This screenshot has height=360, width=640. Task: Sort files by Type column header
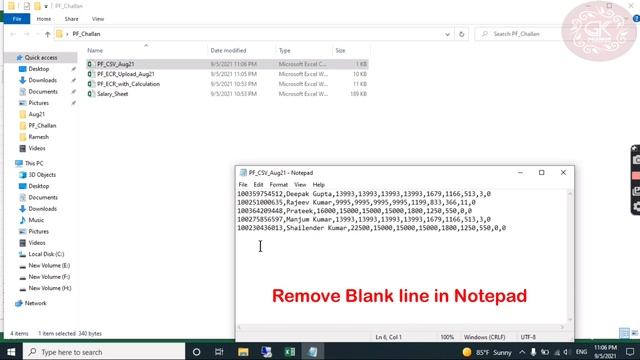point(284,51)
